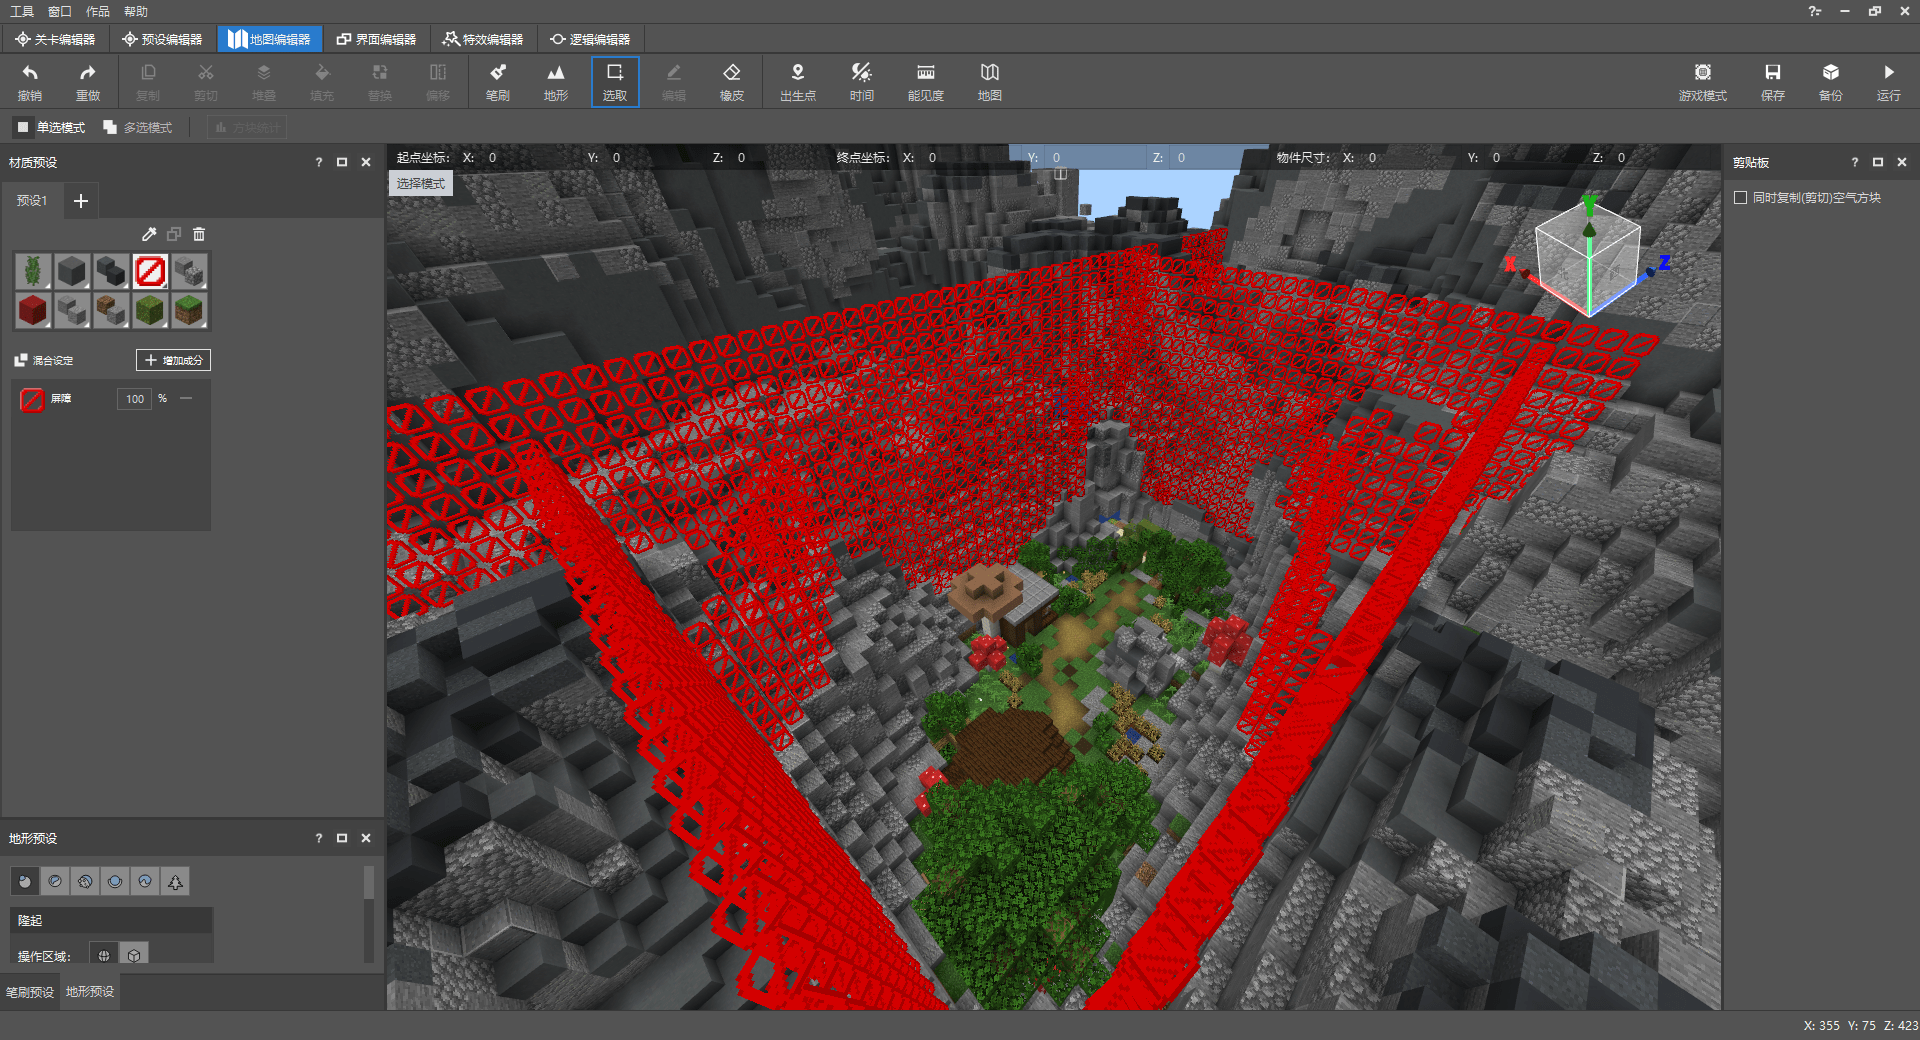Switch to 关卡编辑器 tab

click(x=55, y=39)
